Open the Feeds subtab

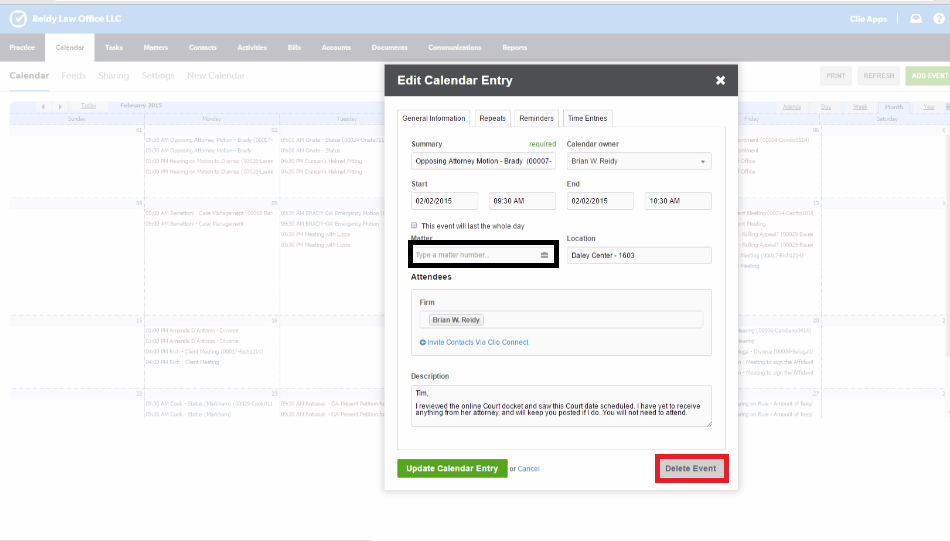click(73, 76)
